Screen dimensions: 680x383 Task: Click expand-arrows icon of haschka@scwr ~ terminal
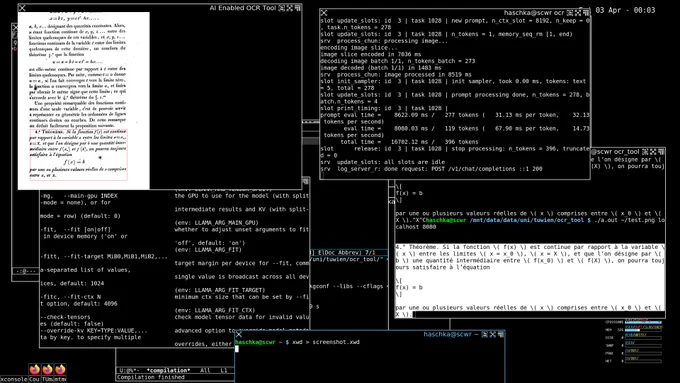(493, 334)
